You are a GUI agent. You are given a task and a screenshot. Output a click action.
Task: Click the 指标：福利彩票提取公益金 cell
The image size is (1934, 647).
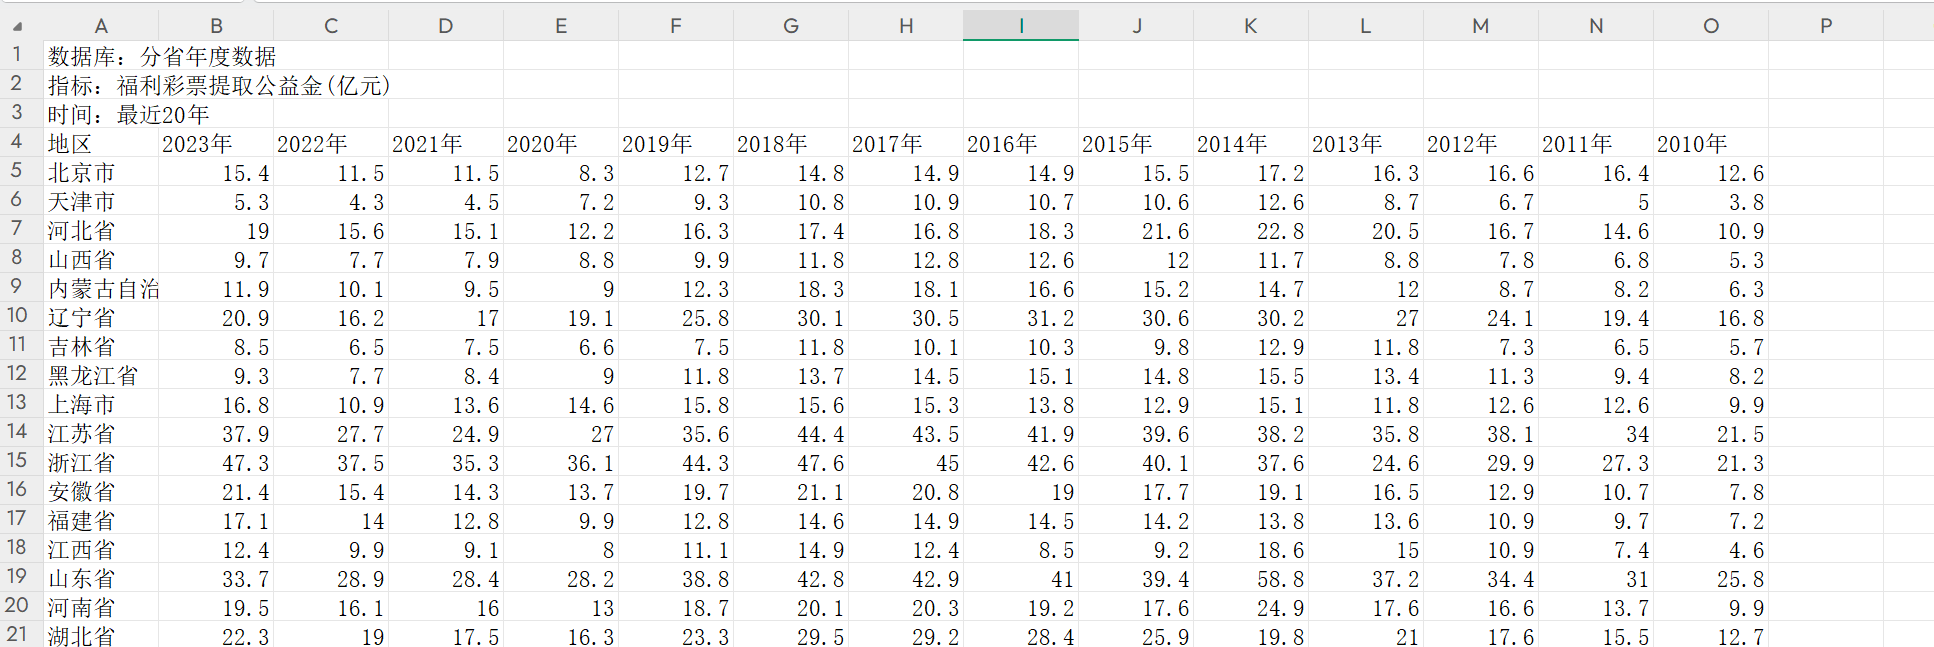click(218, 86)
